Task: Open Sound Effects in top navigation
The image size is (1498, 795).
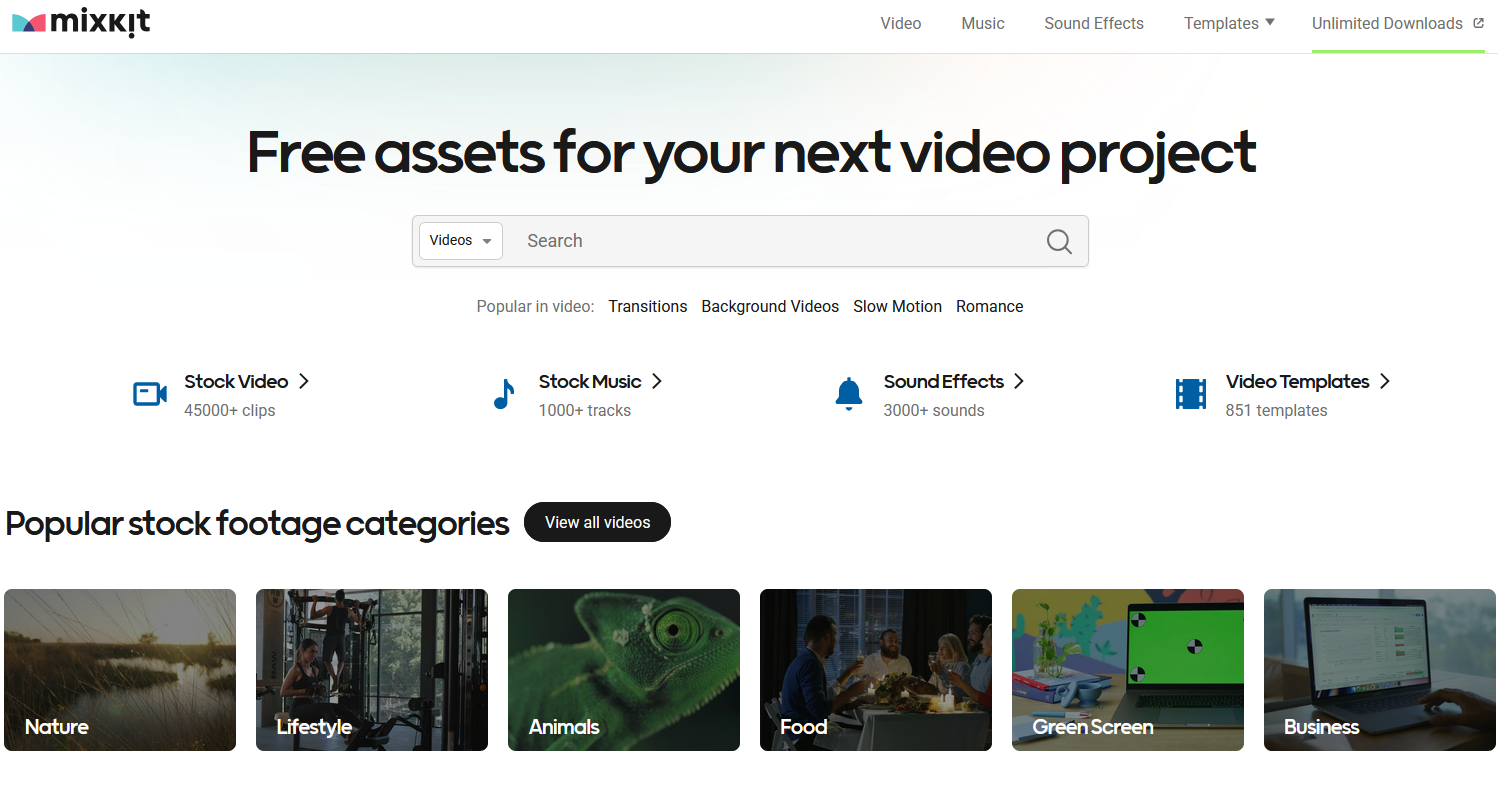Action: [x=1093, y=23]
